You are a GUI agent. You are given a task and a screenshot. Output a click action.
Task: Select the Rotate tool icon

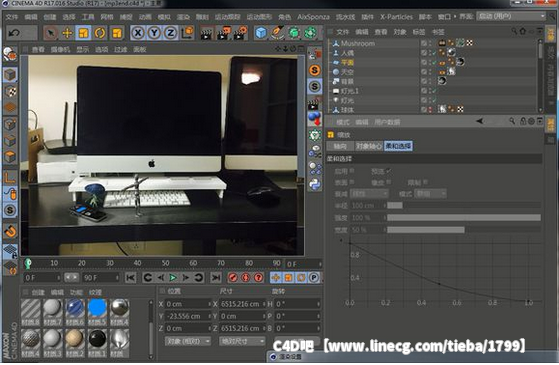click(x=100, y=33)
